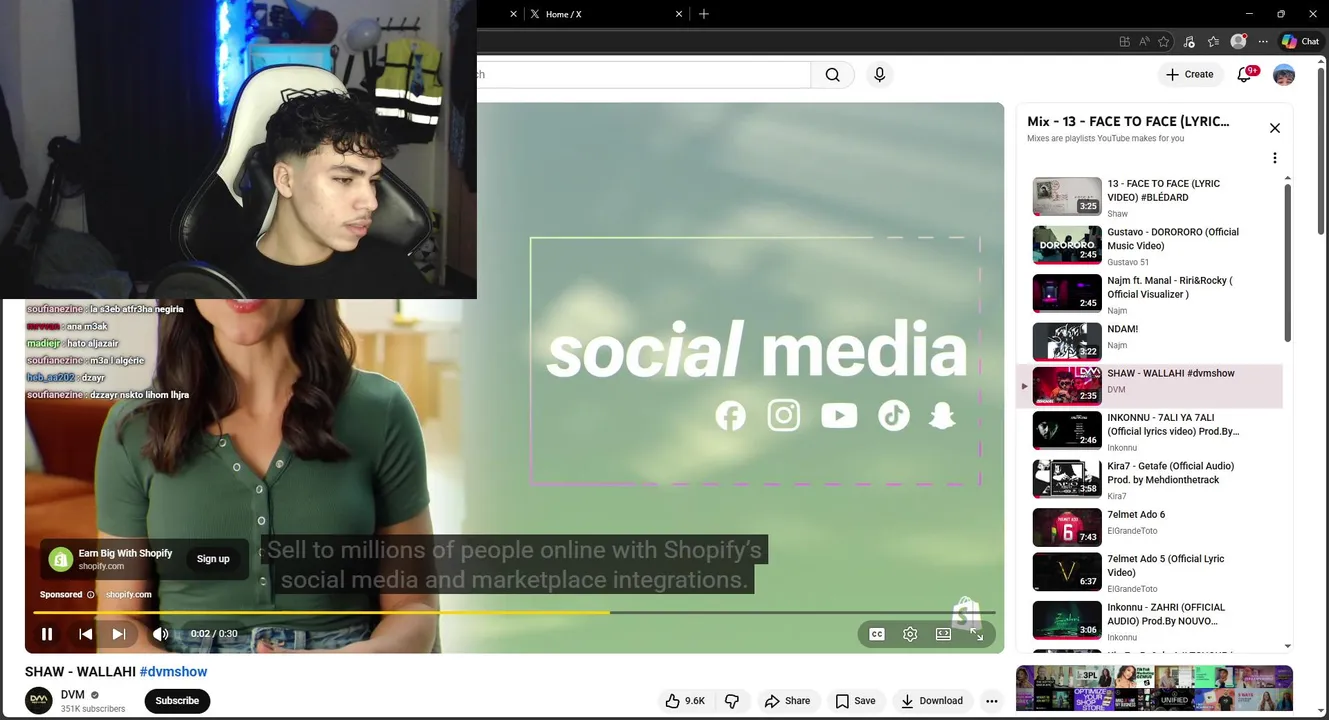Mute the video volume
The width and height of the screenshot is (1329, 720).
160,634
